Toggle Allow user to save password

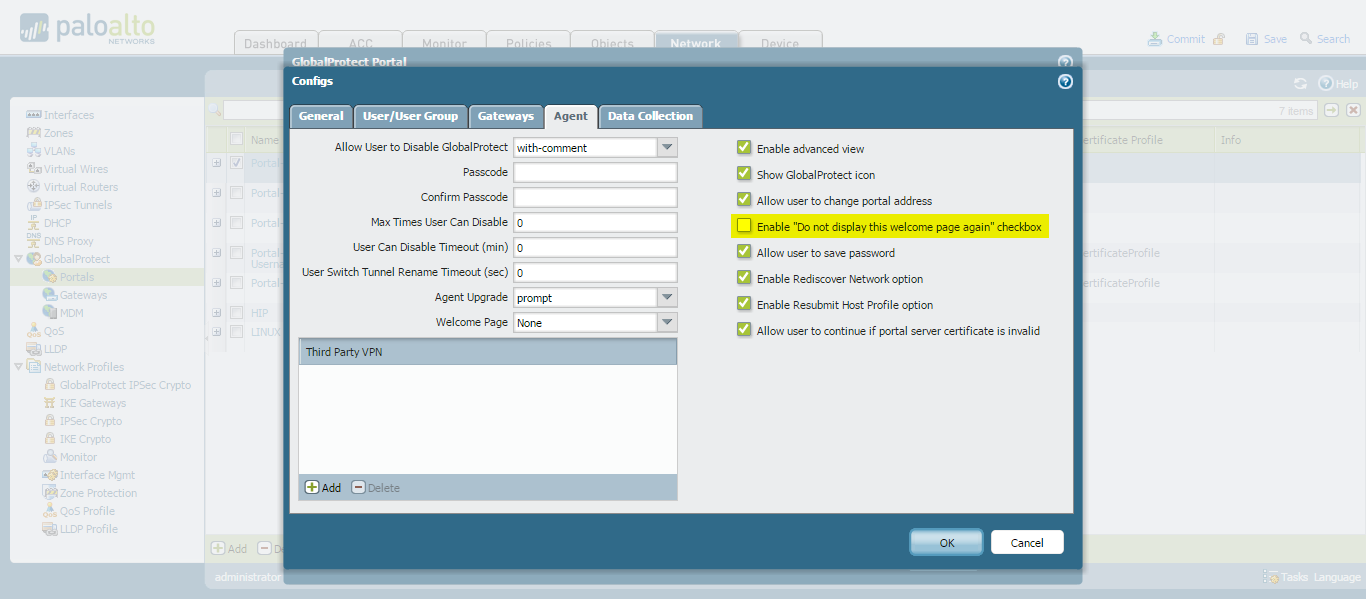click(744, 252)
